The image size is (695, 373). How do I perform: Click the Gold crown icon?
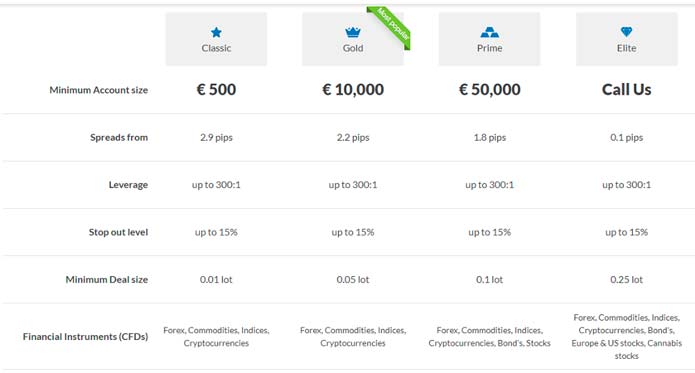[353, 32]
